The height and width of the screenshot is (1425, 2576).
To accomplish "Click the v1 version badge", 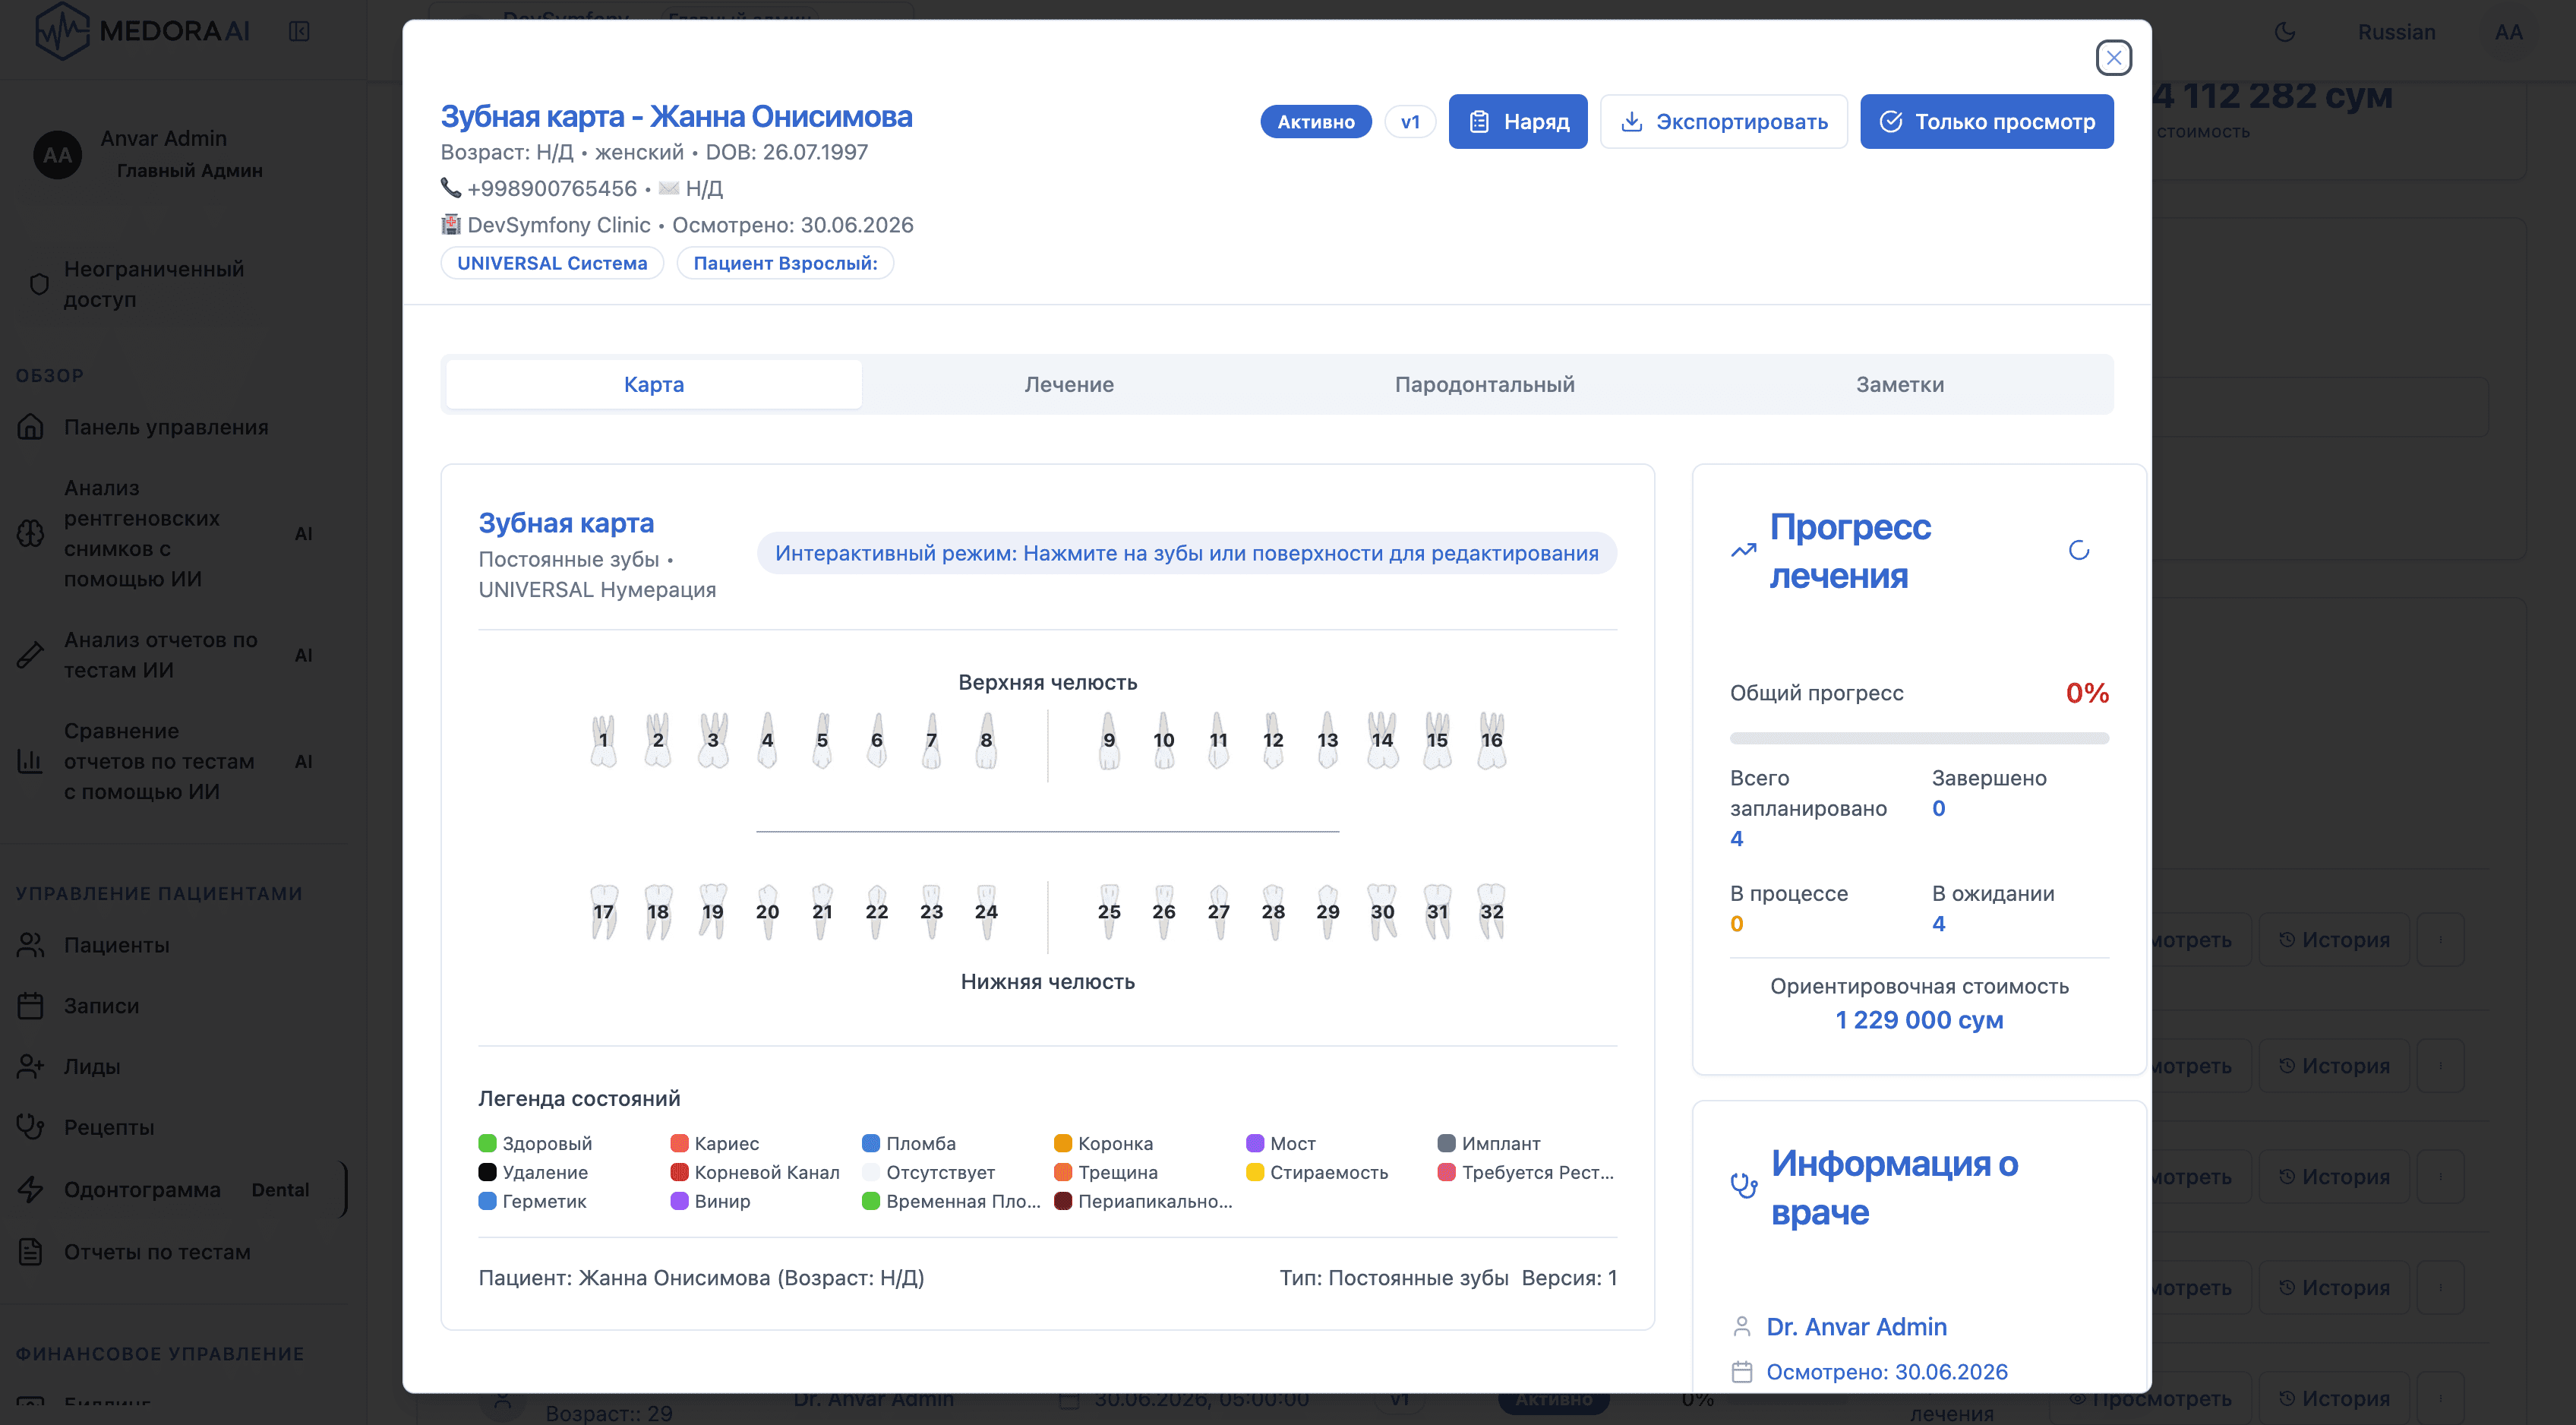I will coord(1410,122).
